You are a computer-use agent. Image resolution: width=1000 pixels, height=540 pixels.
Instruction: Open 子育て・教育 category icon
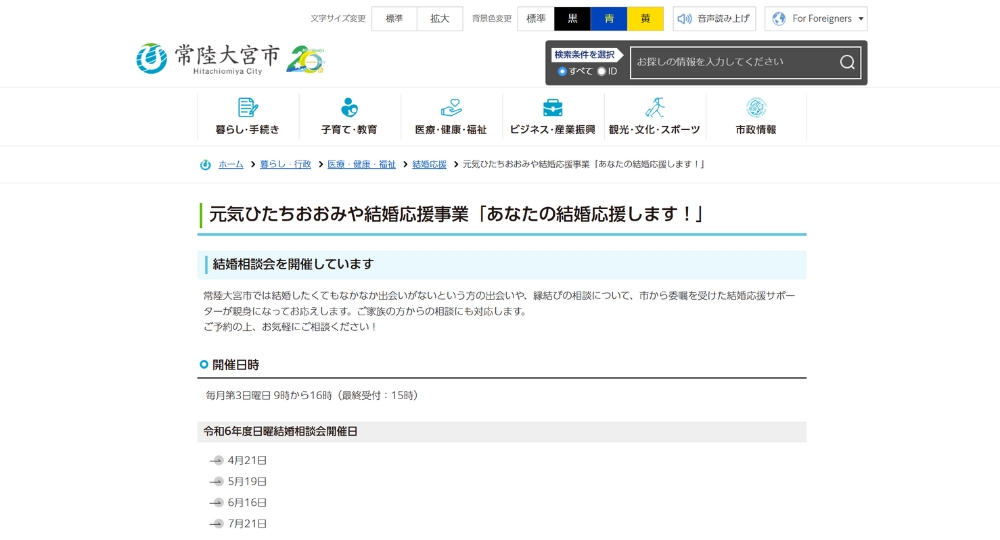coord(349,108)
